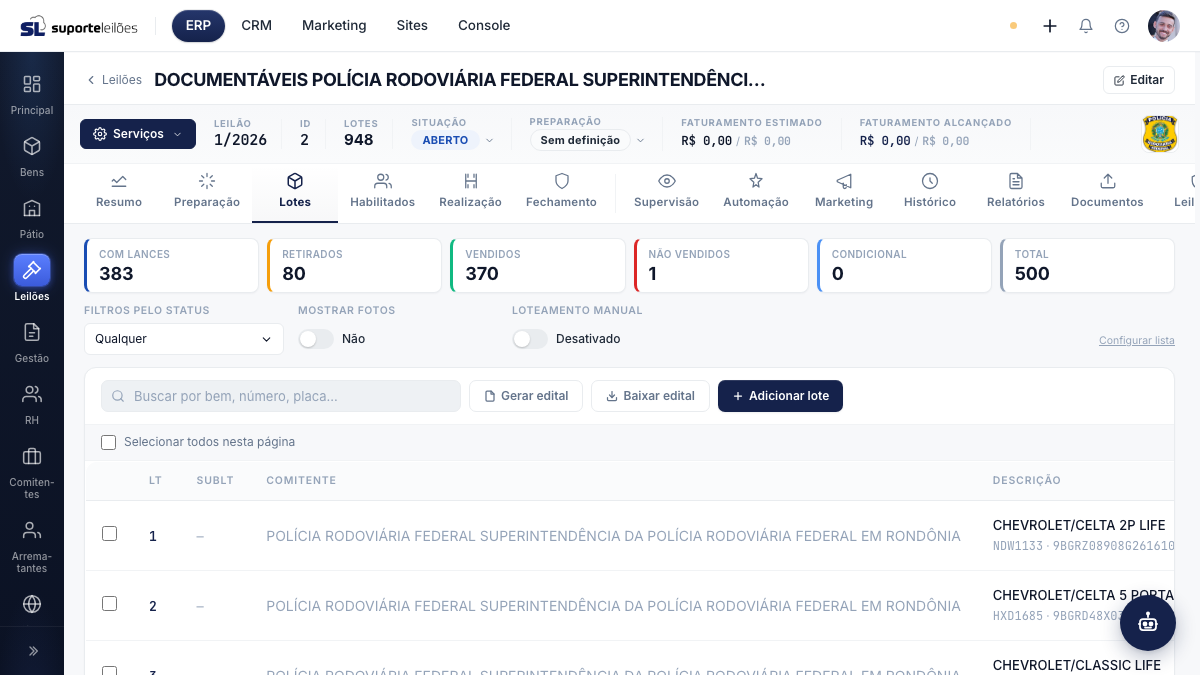The image size is (1200, 675).
Task: Expand the Situação ABERTO dropdown
Action: tap(454, 140)
